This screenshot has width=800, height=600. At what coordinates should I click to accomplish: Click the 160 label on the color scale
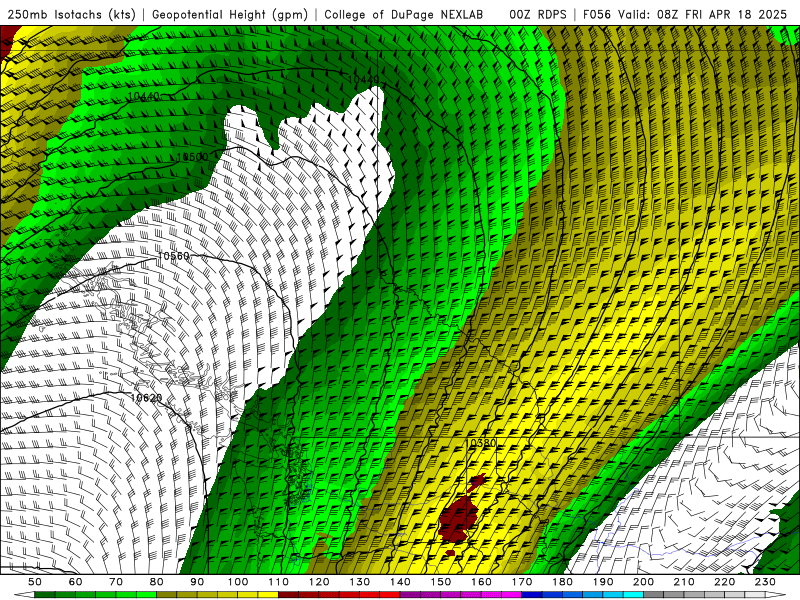(x=481, y=582)
